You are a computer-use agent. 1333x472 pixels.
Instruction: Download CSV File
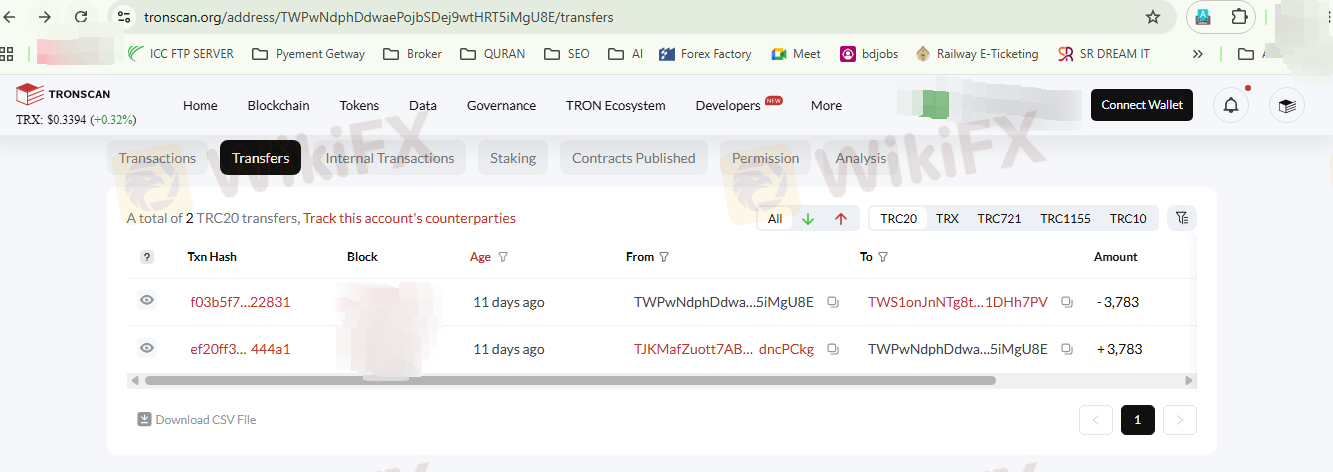[197, 419]
